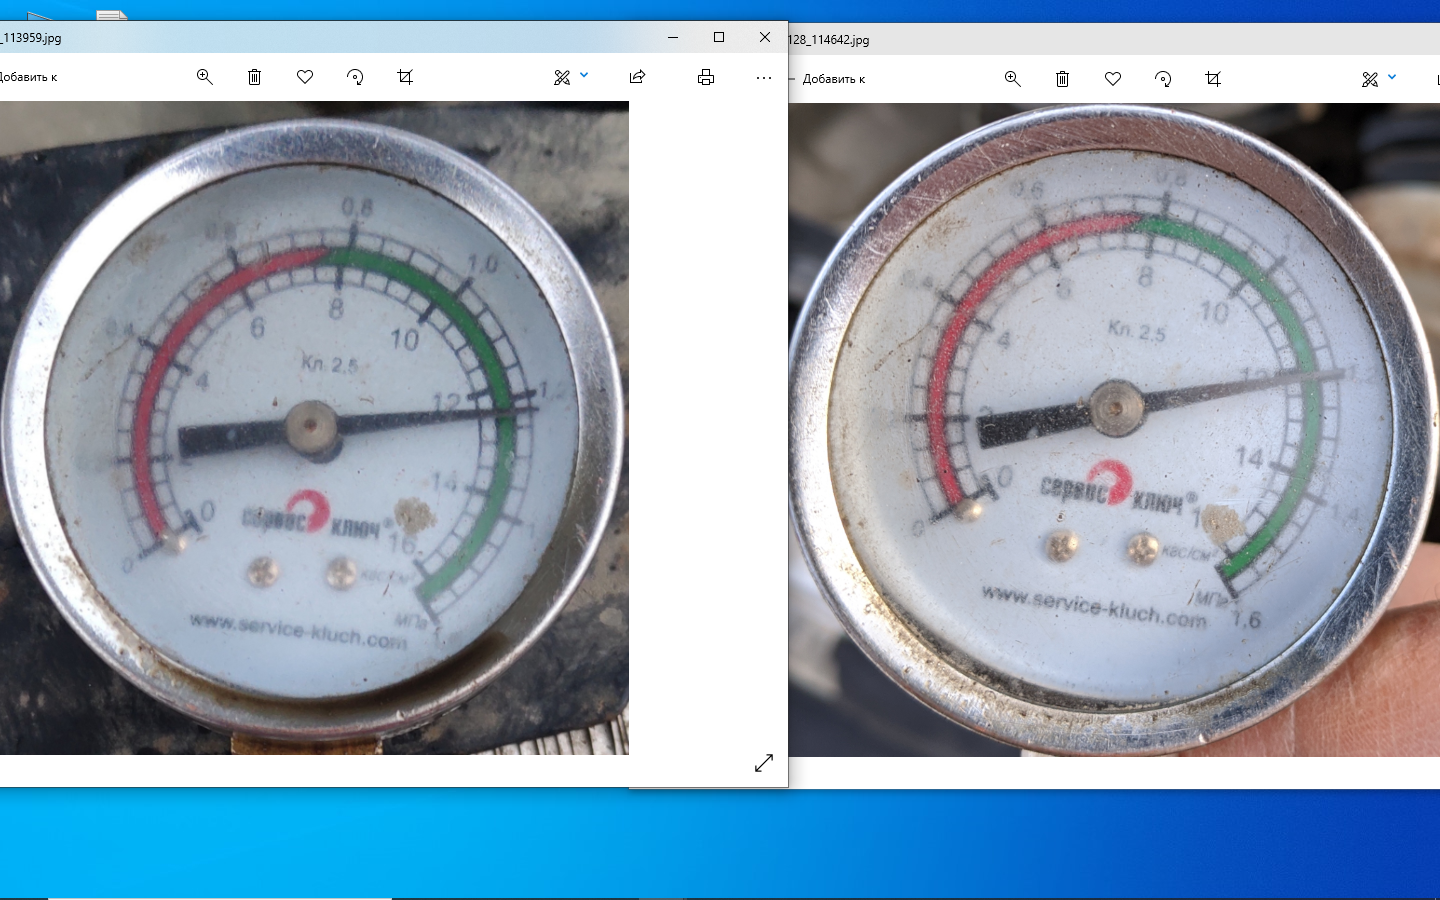Expand Edit & Create dropdown in 114642.jpg window

pyautogui.click(x=1392, y=78)
